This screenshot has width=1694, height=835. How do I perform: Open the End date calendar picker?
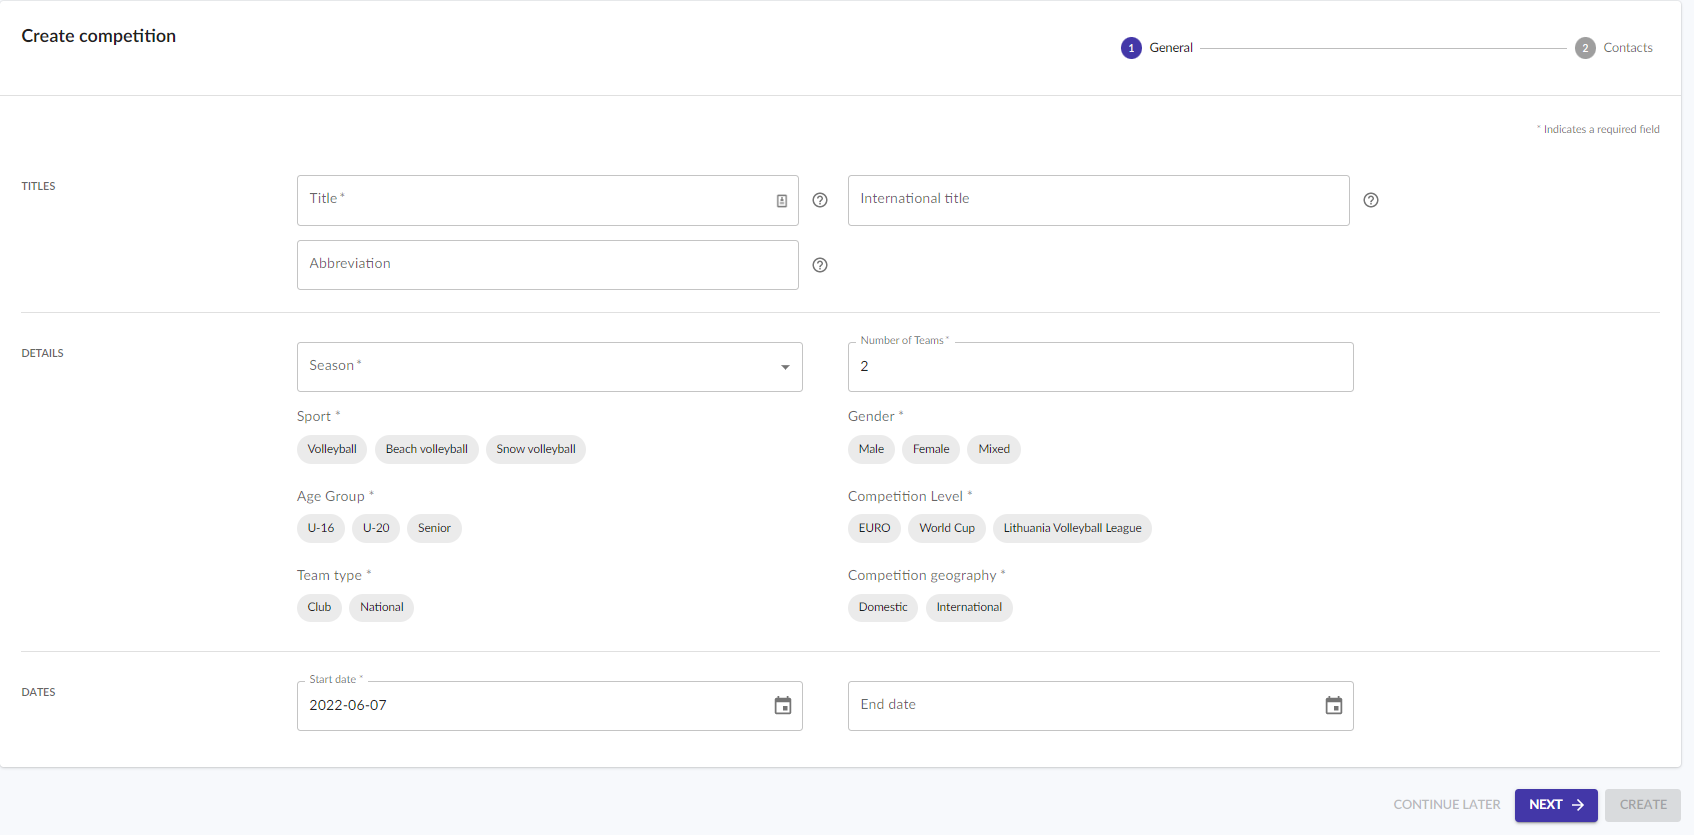pos(1334,706)
